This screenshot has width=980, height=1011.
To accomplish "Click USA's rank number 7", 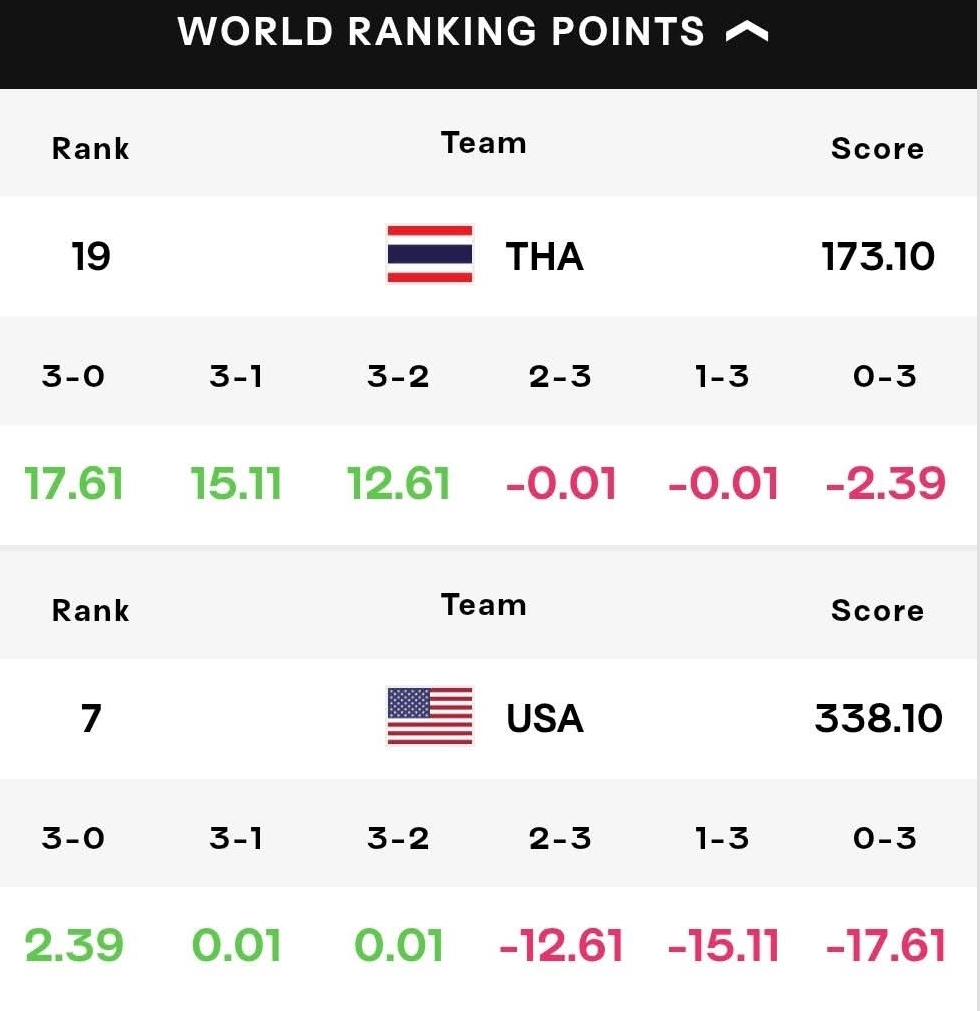I will click(91, 718).
